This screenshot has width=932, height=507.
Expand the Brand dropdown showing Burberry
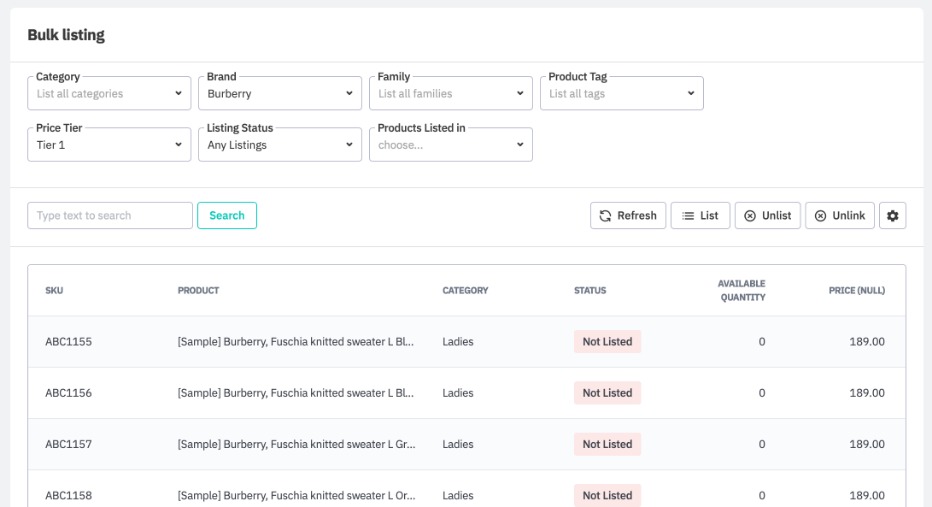[280, 94]
